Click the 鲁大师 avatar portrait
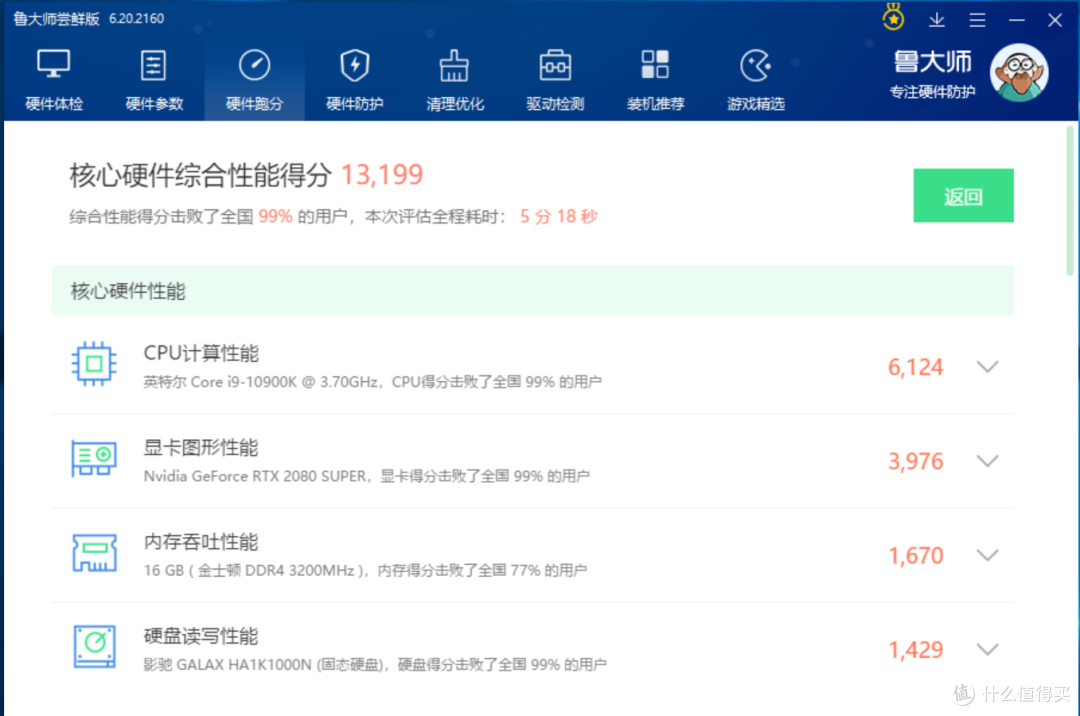Viewport: 1080px width, 716px height. (x=1019, y=73)
